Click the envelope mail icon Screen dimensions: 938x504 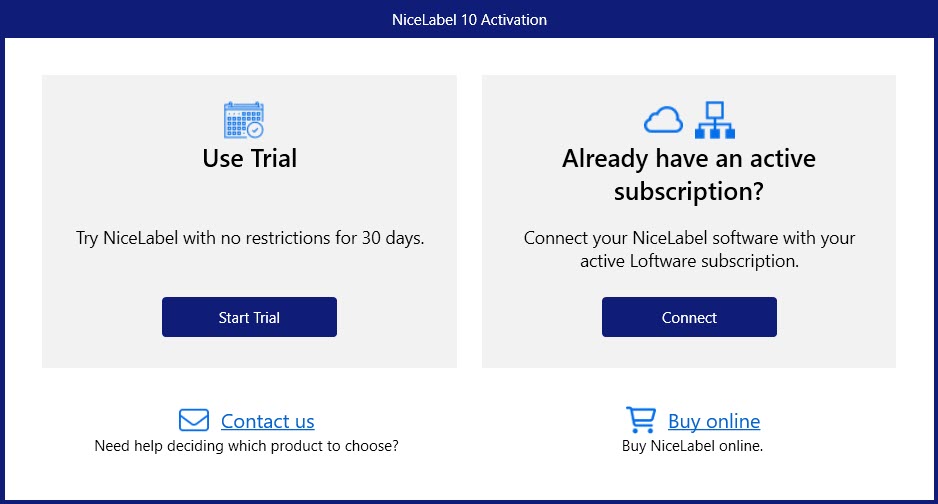pos(194,420)
